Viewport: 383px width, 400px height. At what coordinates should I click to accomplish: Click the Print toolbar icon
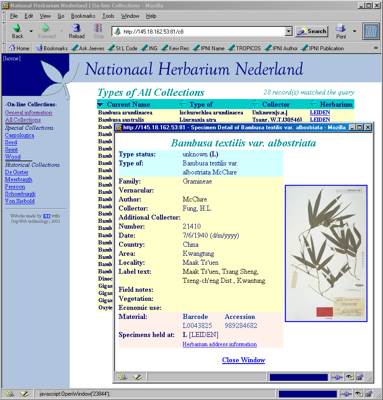point(341,31)
